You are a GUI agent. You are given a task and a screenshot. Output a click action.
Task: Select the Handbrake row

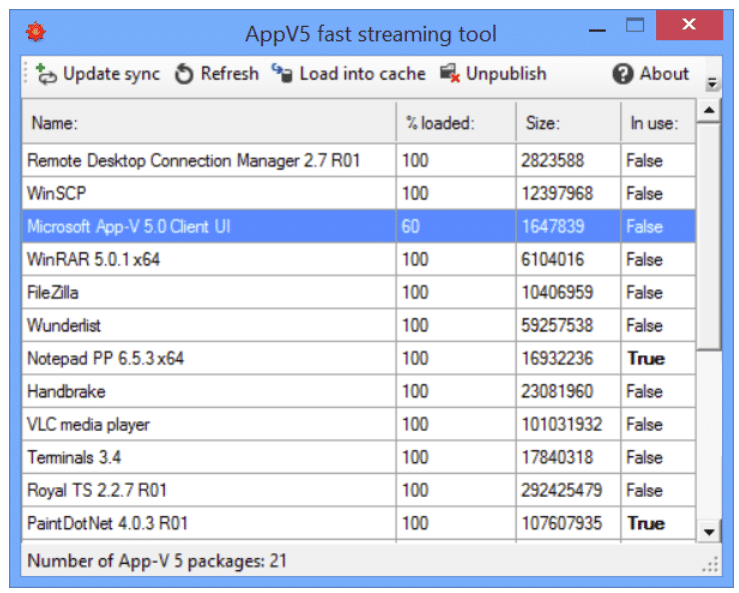coord(359,392)
